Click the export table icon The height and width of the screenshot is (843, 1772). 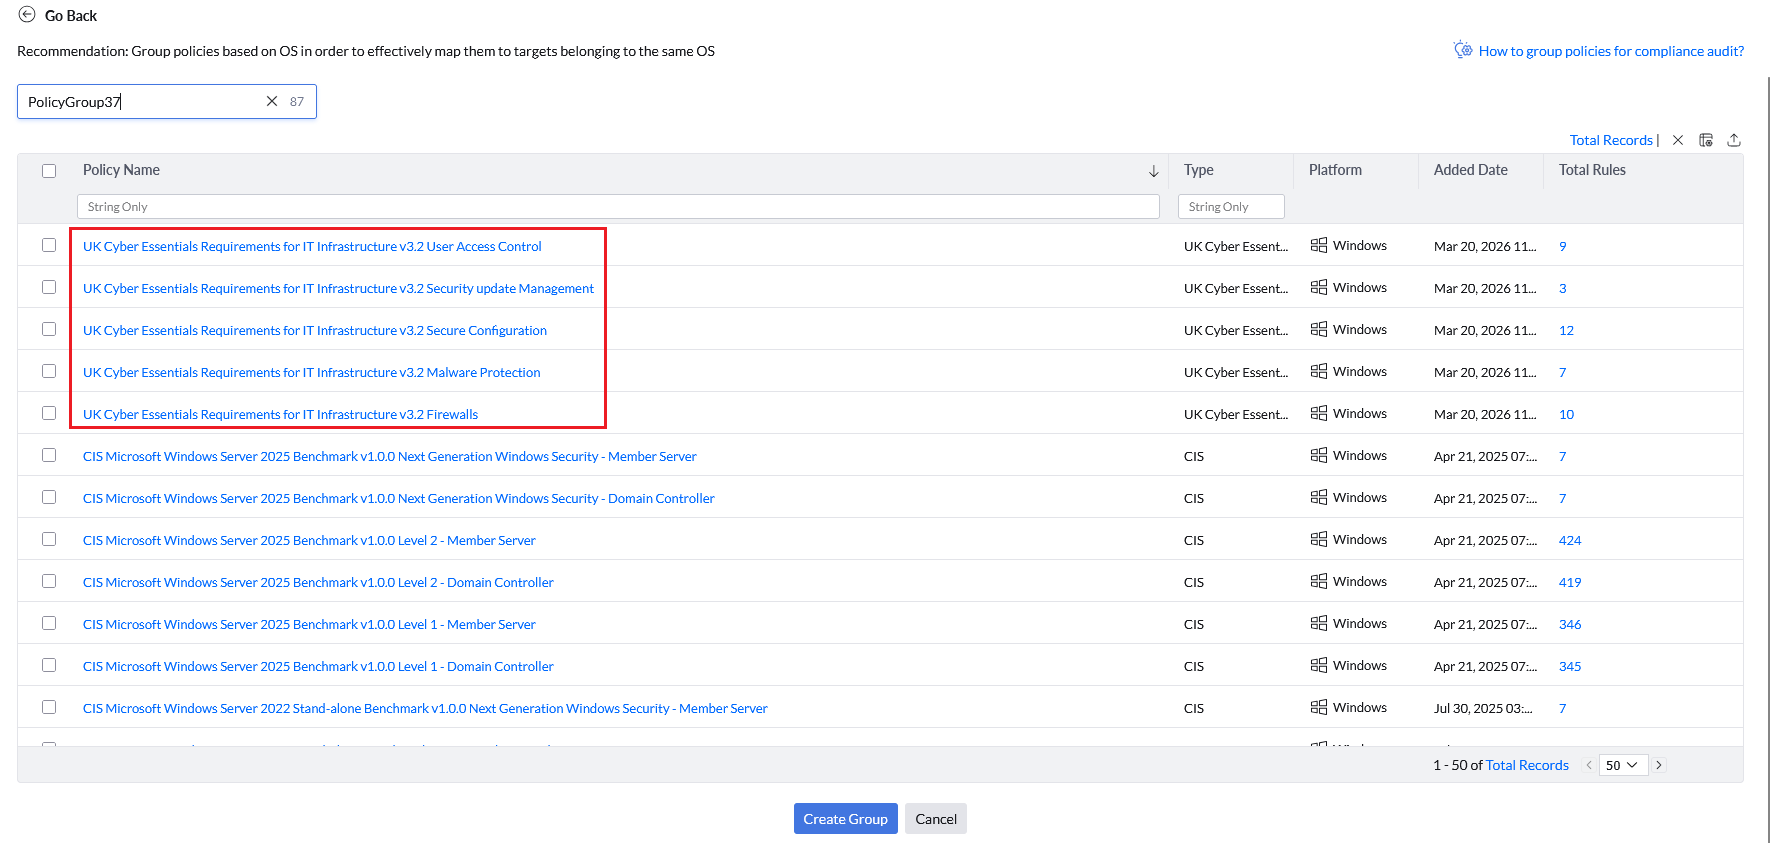pos(1734,140)
